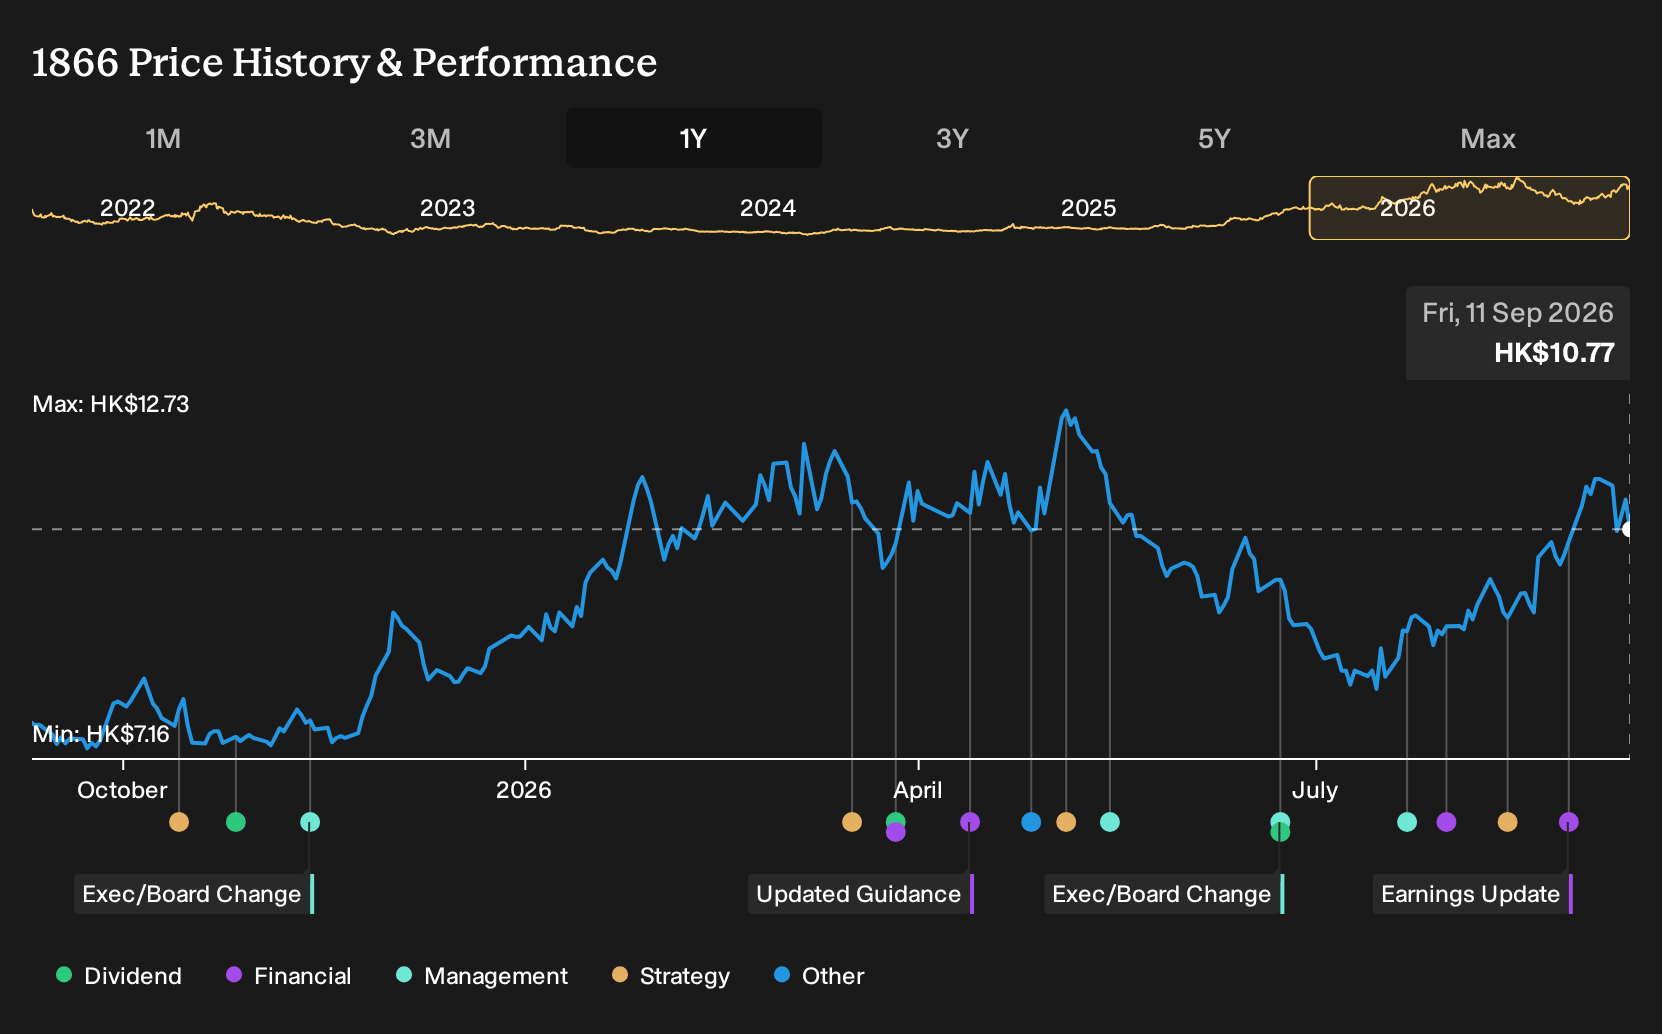The image size is (1662, 1034).
Task: Select the 1Y range tab
Action: (x=694, y=138)
